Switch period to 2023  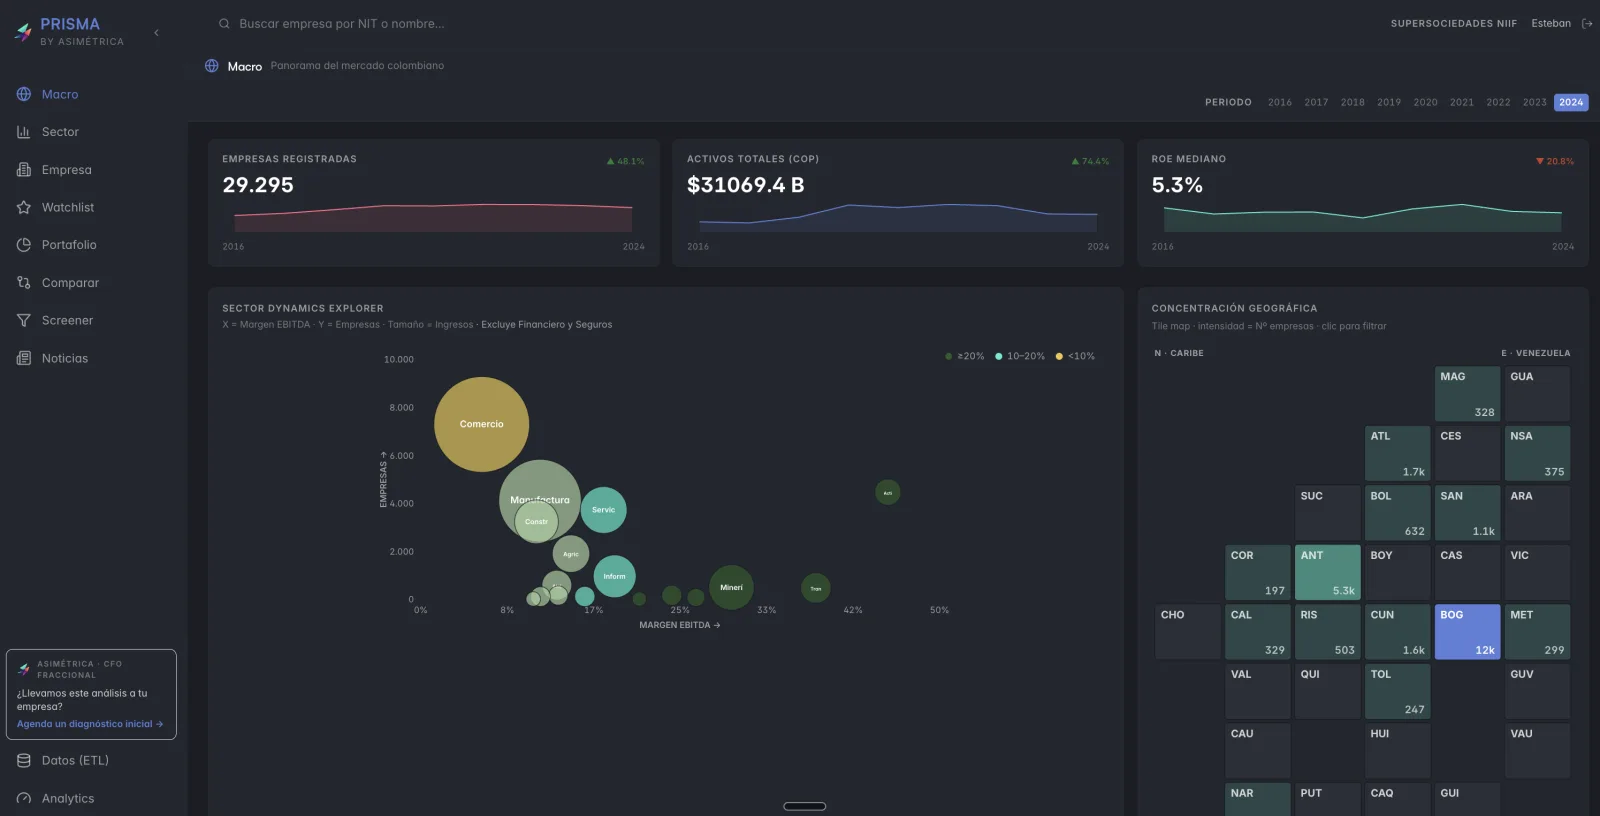[1534, 102]
